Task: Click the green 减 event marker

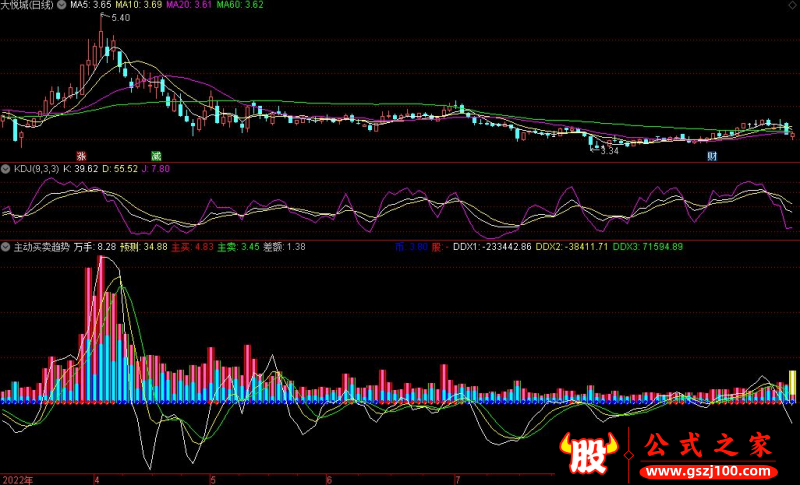Action: coord(156,156)
